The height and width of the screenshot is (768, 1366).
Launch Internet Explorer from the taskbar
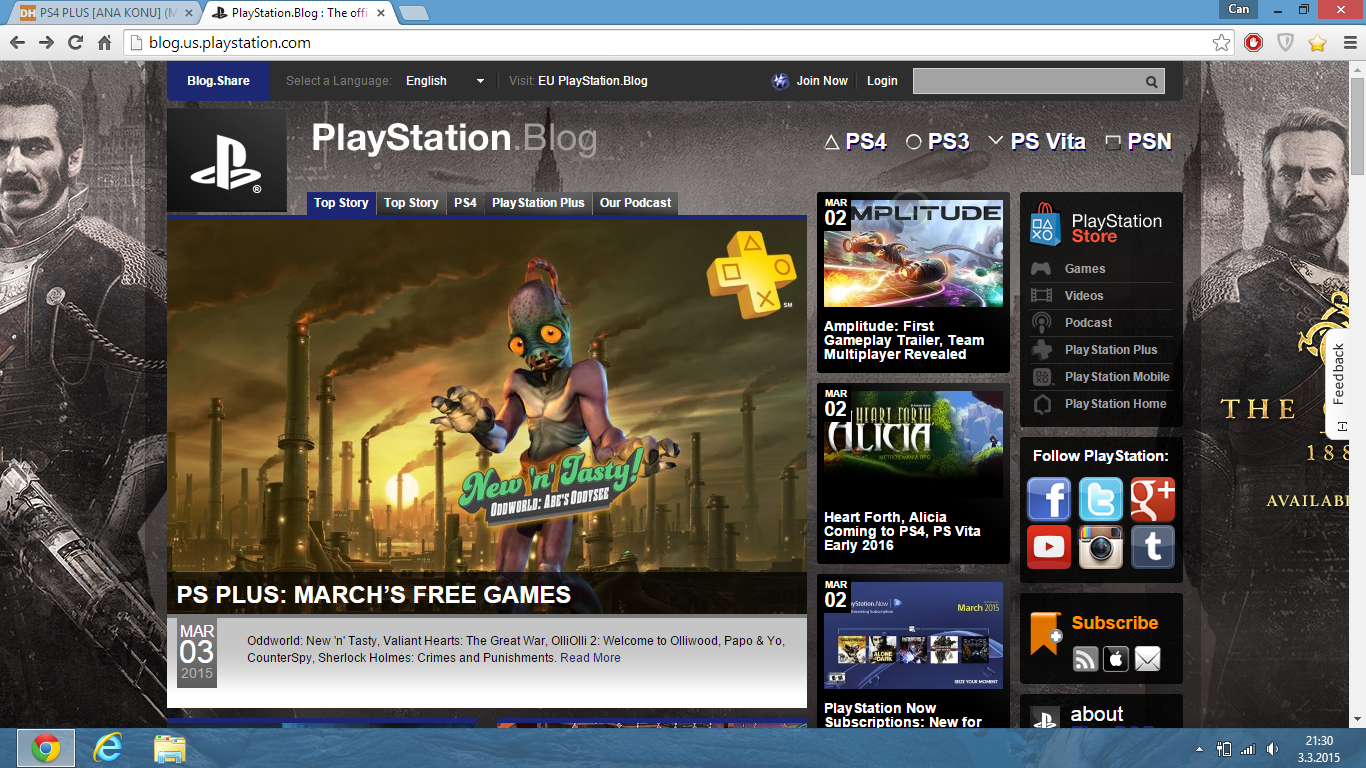click(107, 748)
